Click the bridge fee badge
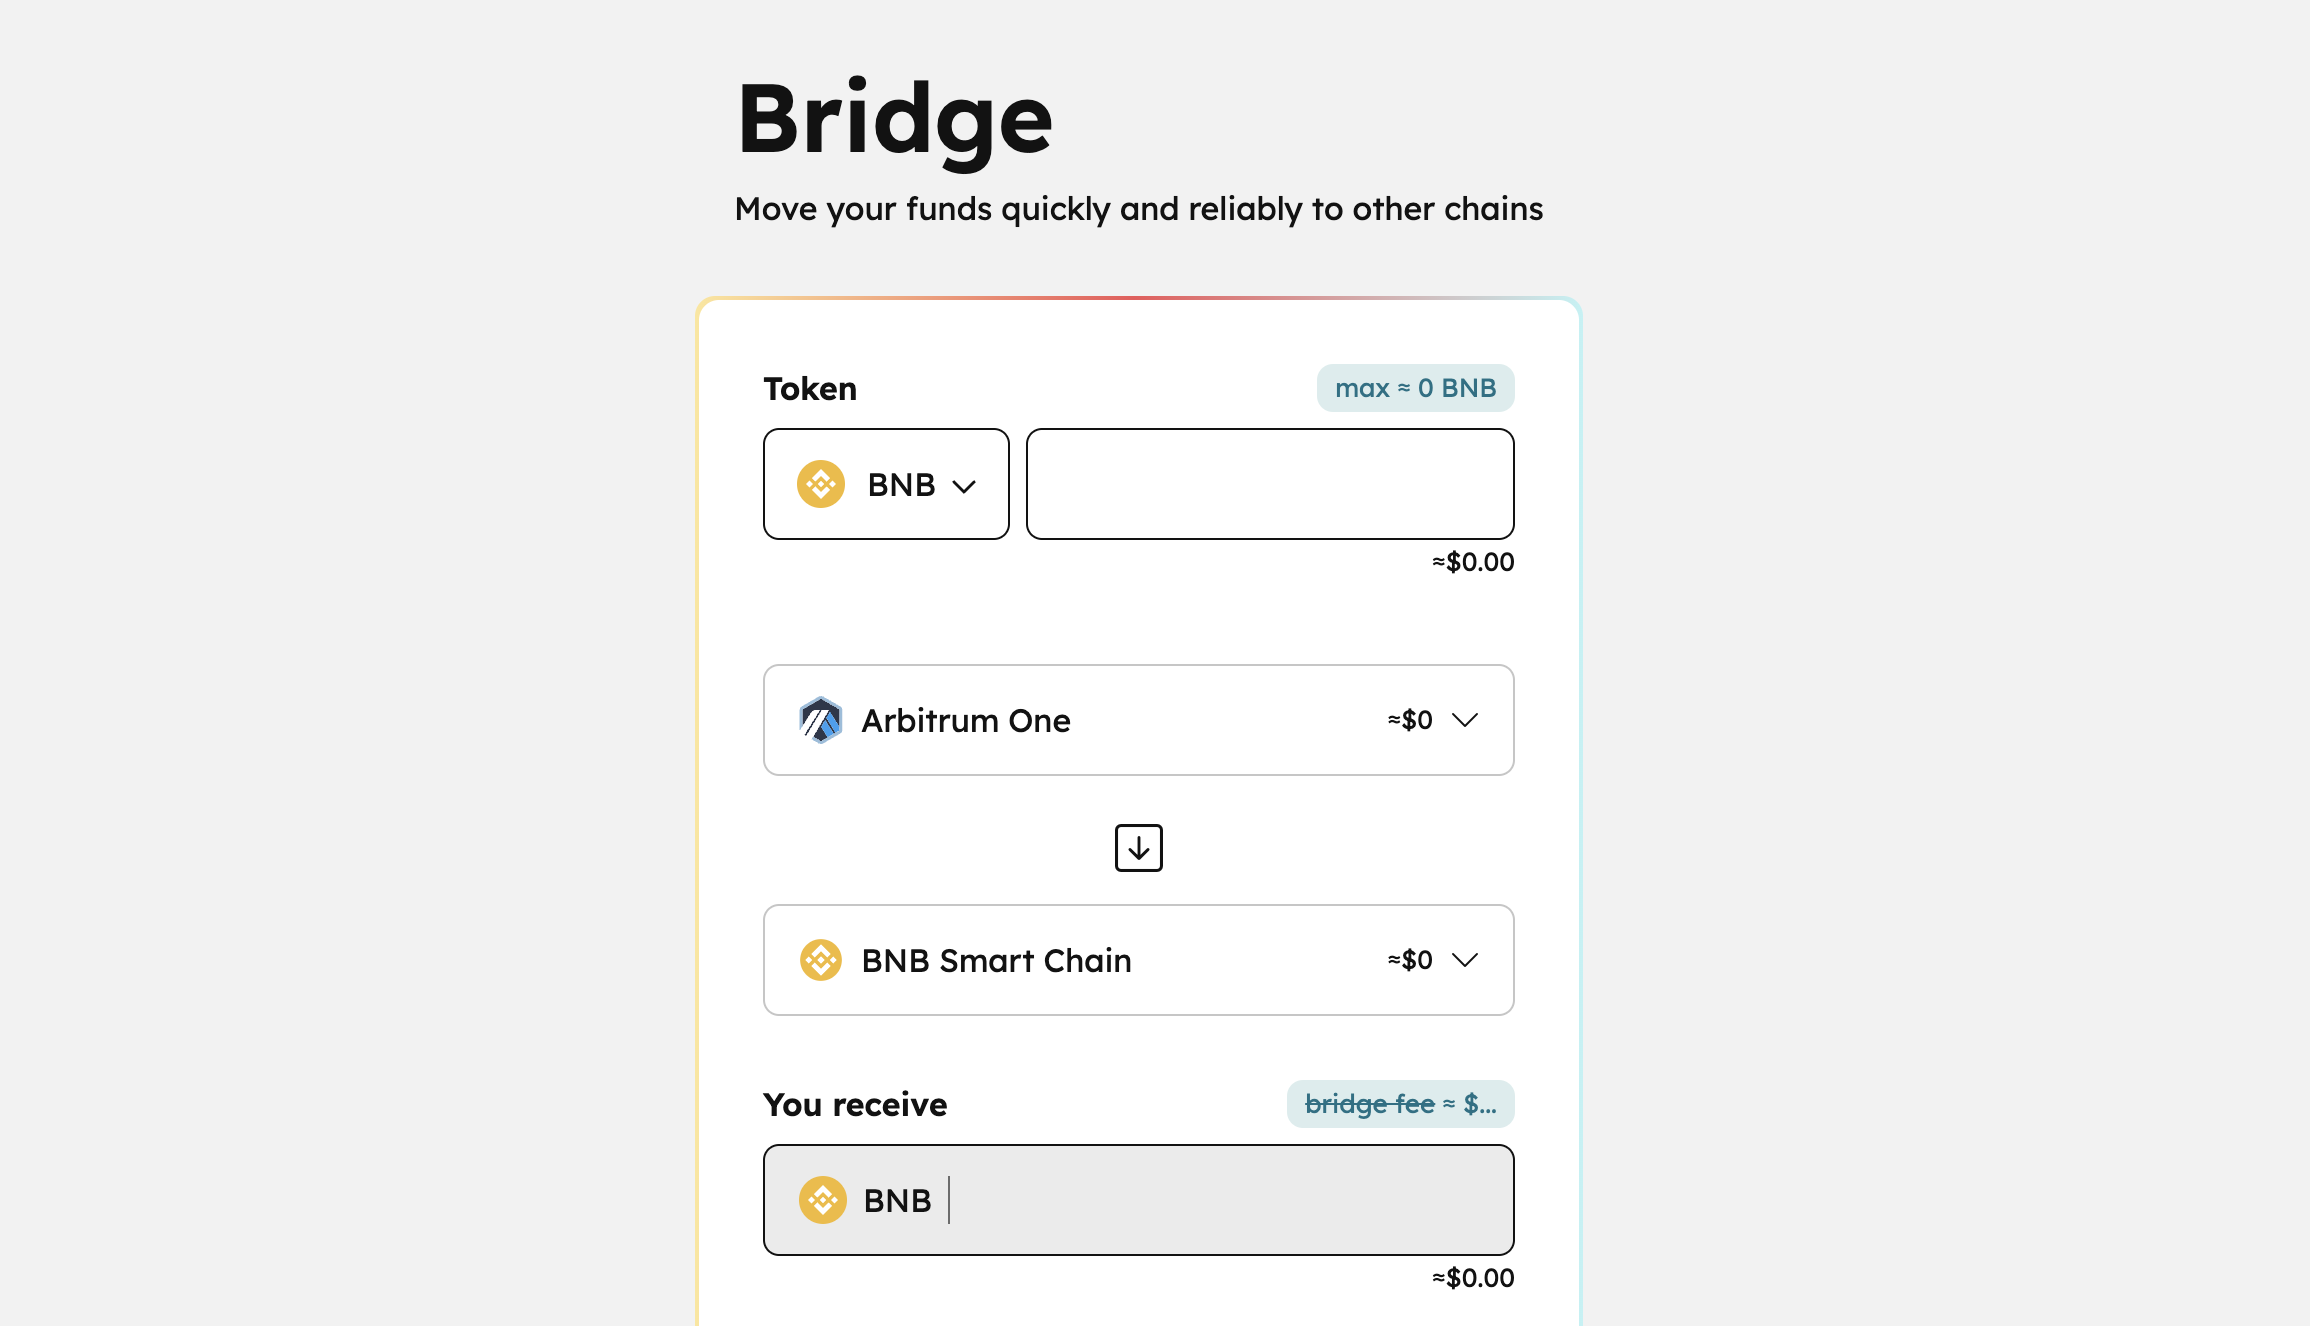 [x=1401, y=1104]
